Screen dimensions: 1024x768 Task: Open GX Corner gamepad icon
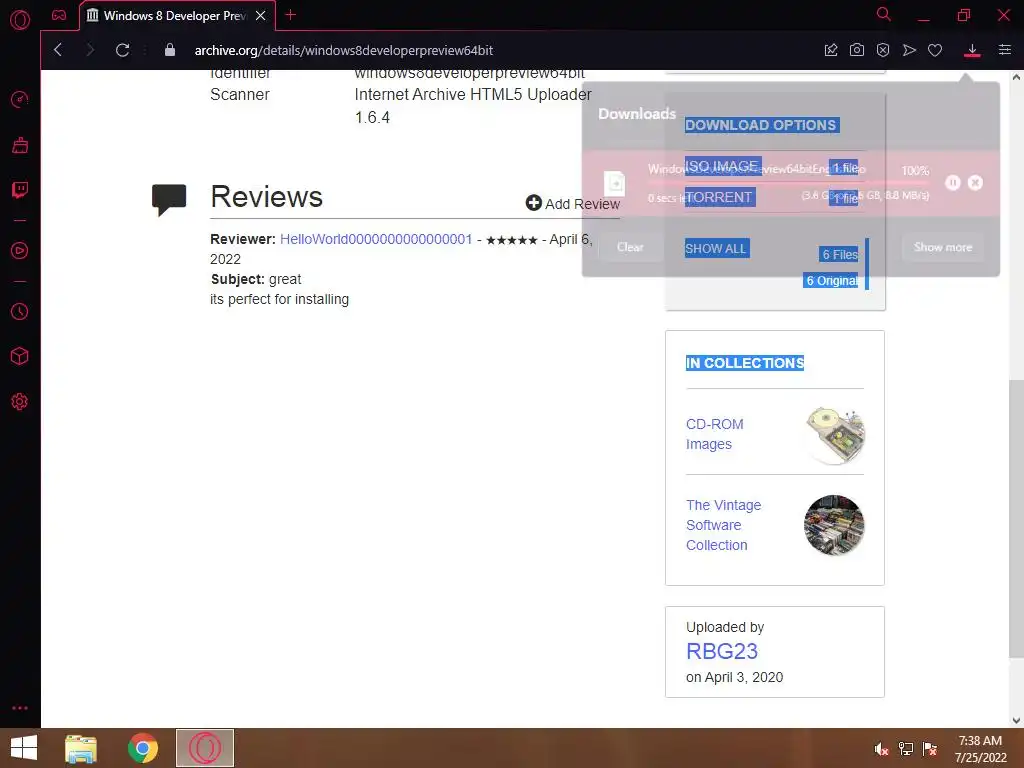pos(59,15)
